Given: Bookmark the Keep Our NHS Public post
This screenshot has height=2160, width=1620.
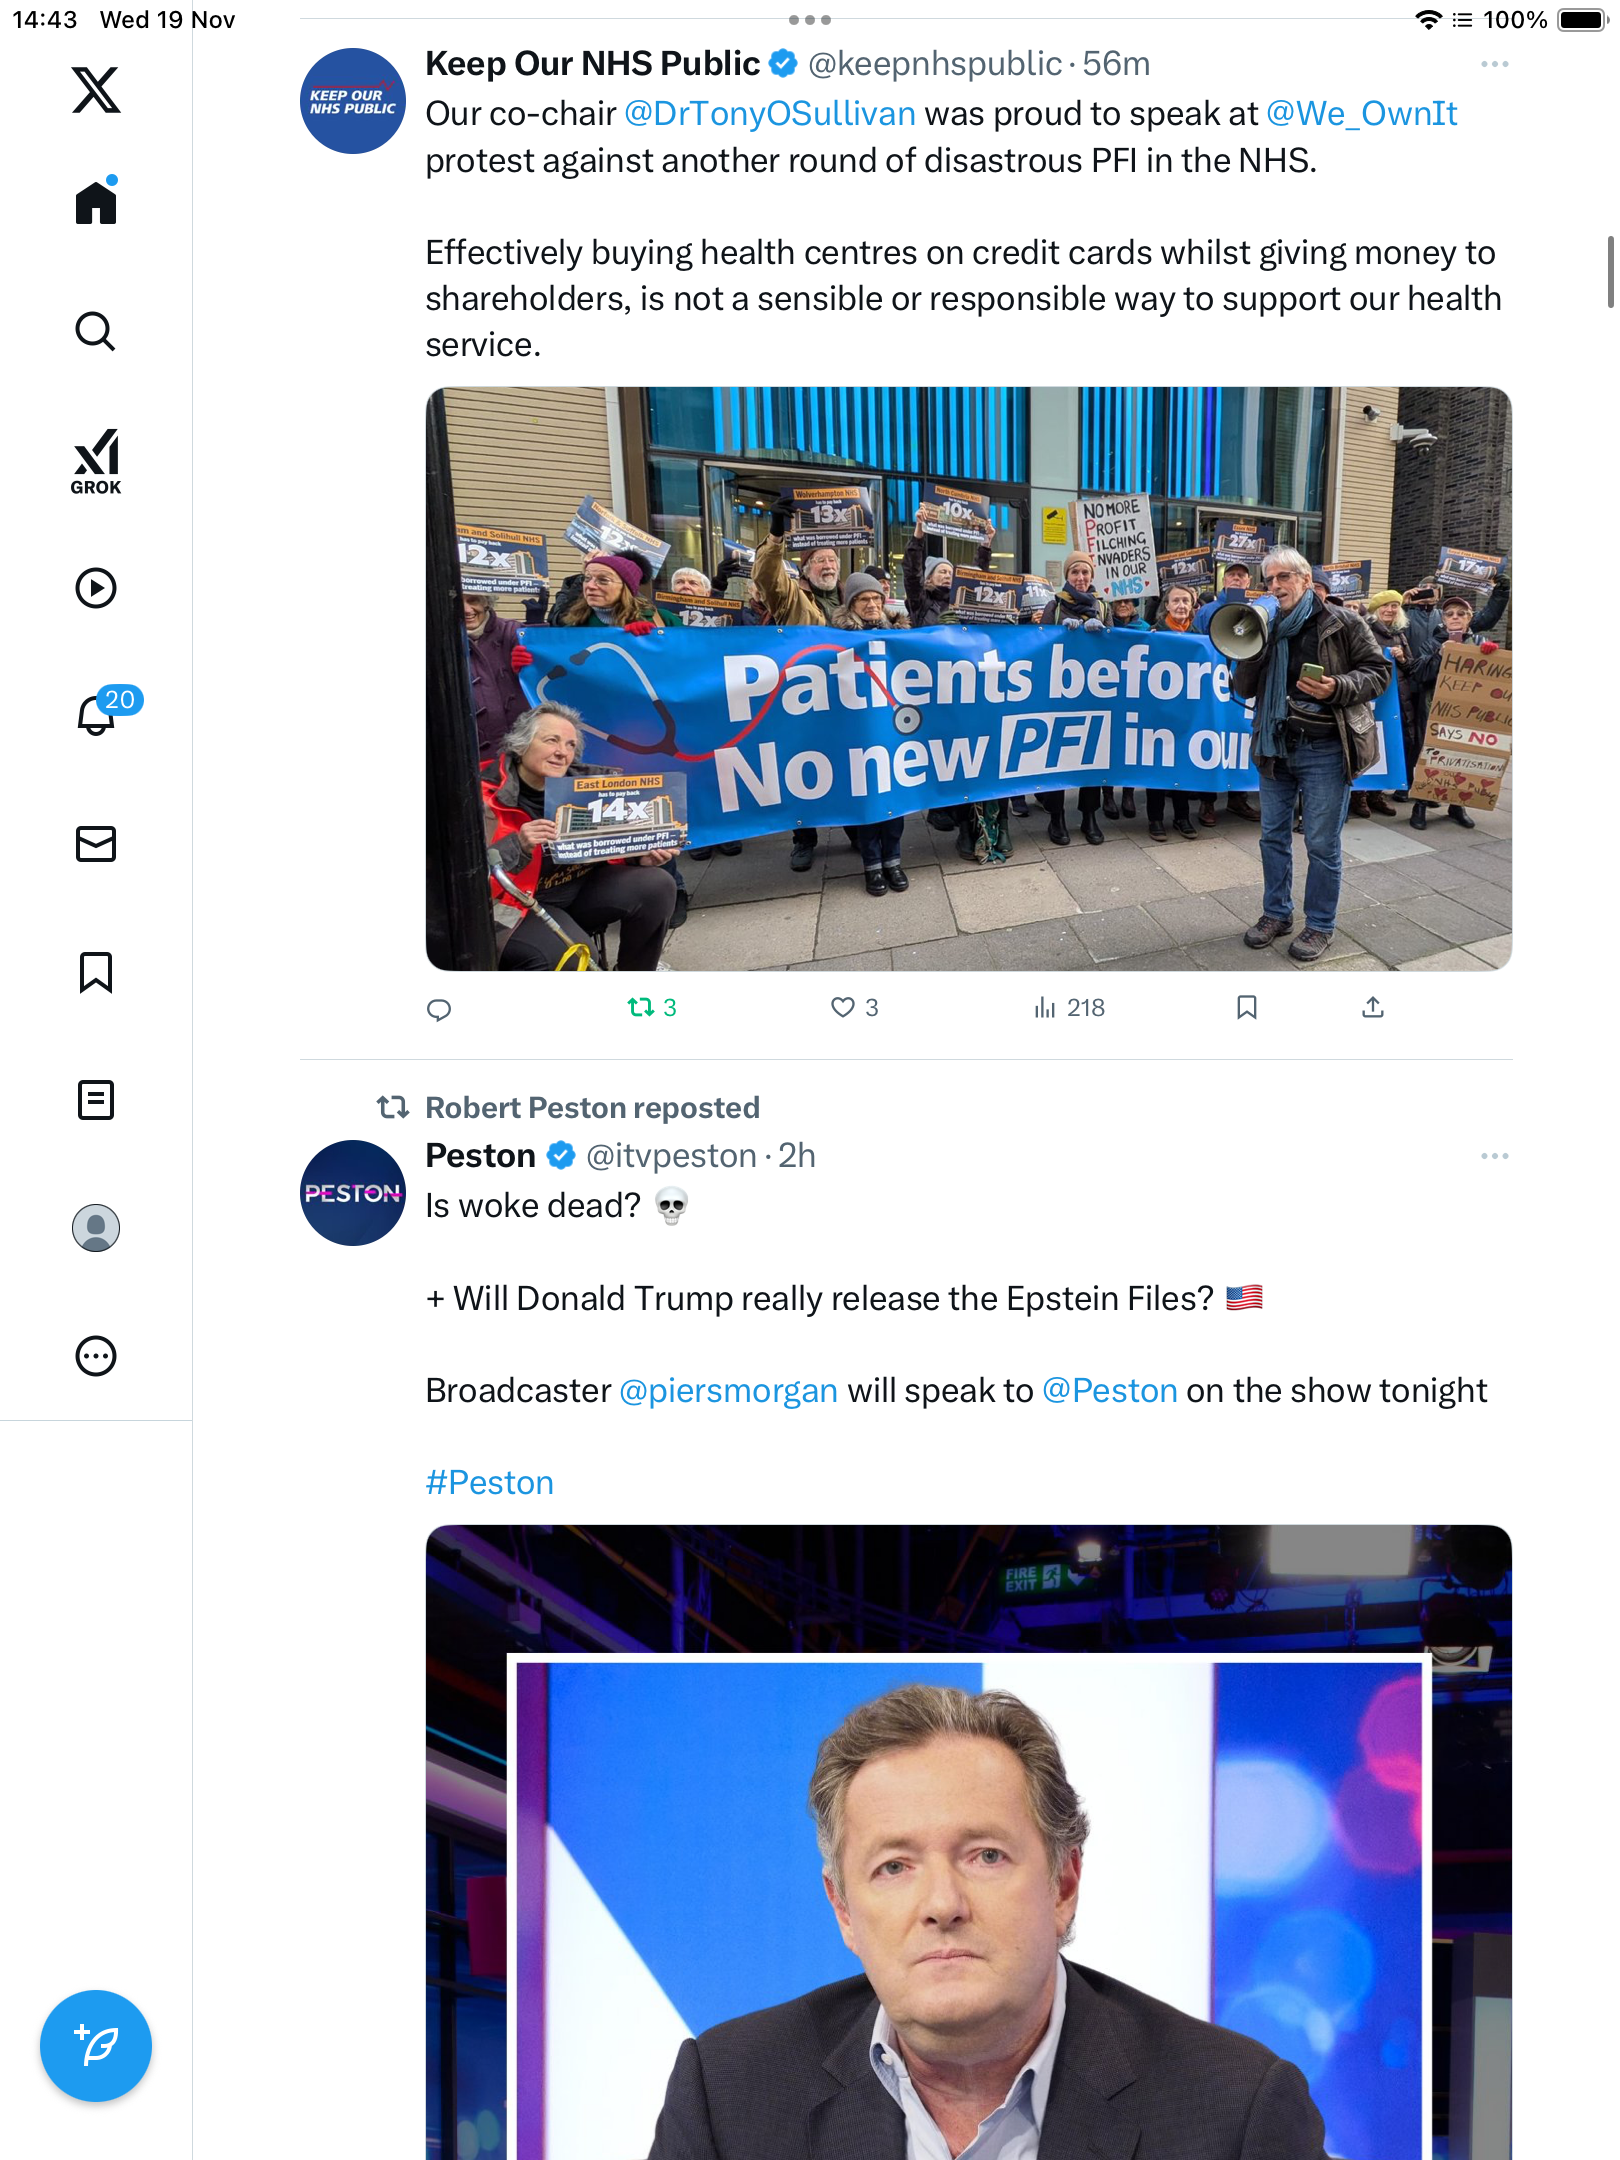Looking at the screenshot, I should pyautogui.click(x=1246, y=1008).
